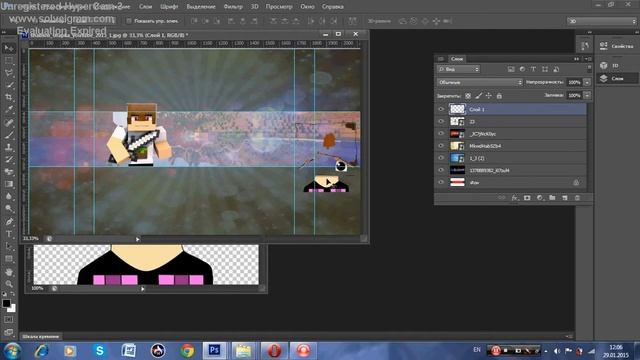Open the Свойства panel button
The image size is (640, 360).
[616, 46]
